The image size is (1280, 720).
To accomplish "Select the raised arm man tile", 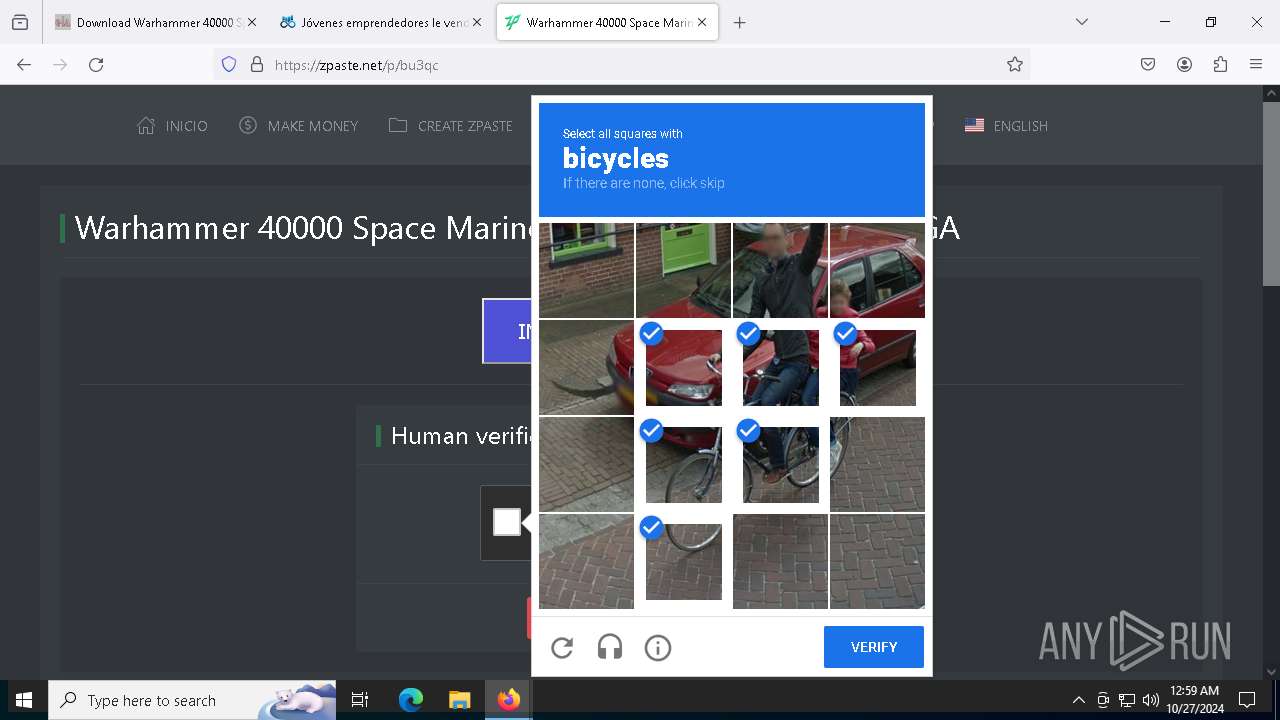I will [x=781, y=270].
